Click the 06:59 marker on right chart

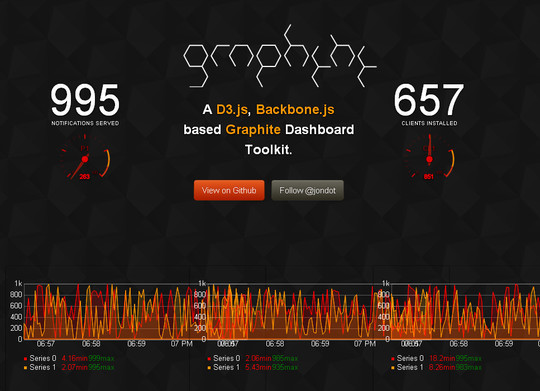click(x=504, y=344)
